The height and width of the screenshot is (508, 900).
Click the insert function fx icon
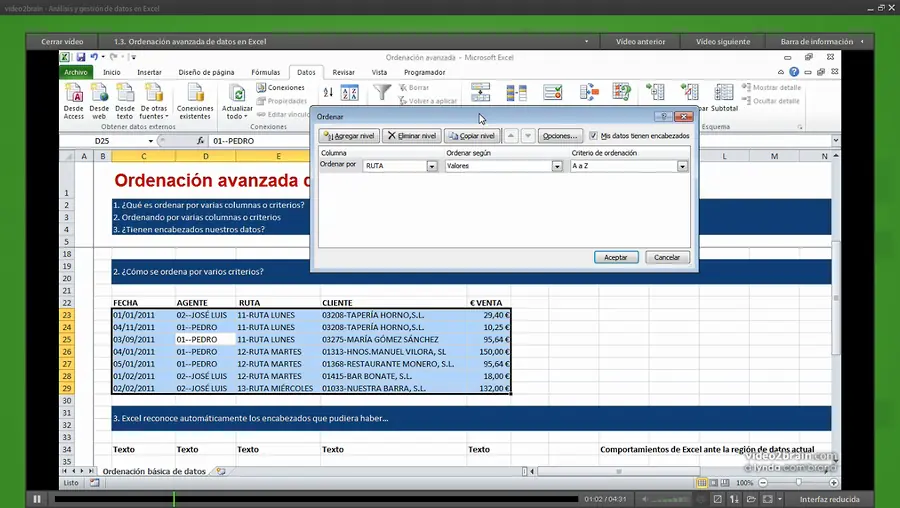(200, 141)
